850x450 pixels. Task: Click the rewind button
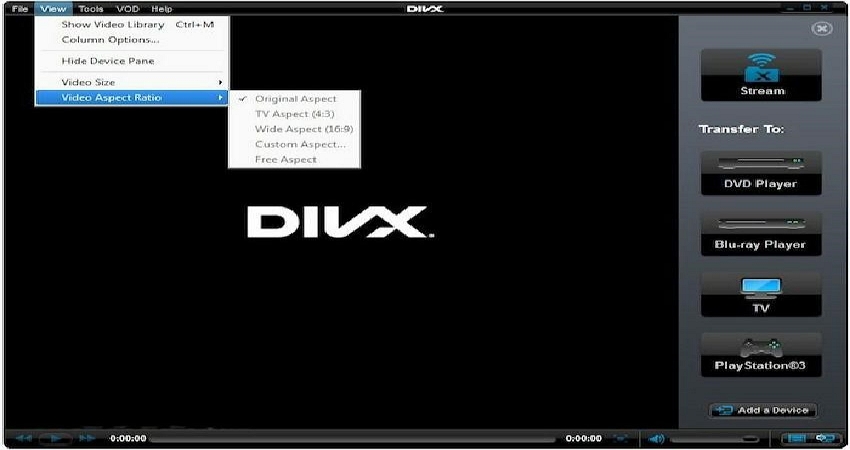[x=24, y=438]
